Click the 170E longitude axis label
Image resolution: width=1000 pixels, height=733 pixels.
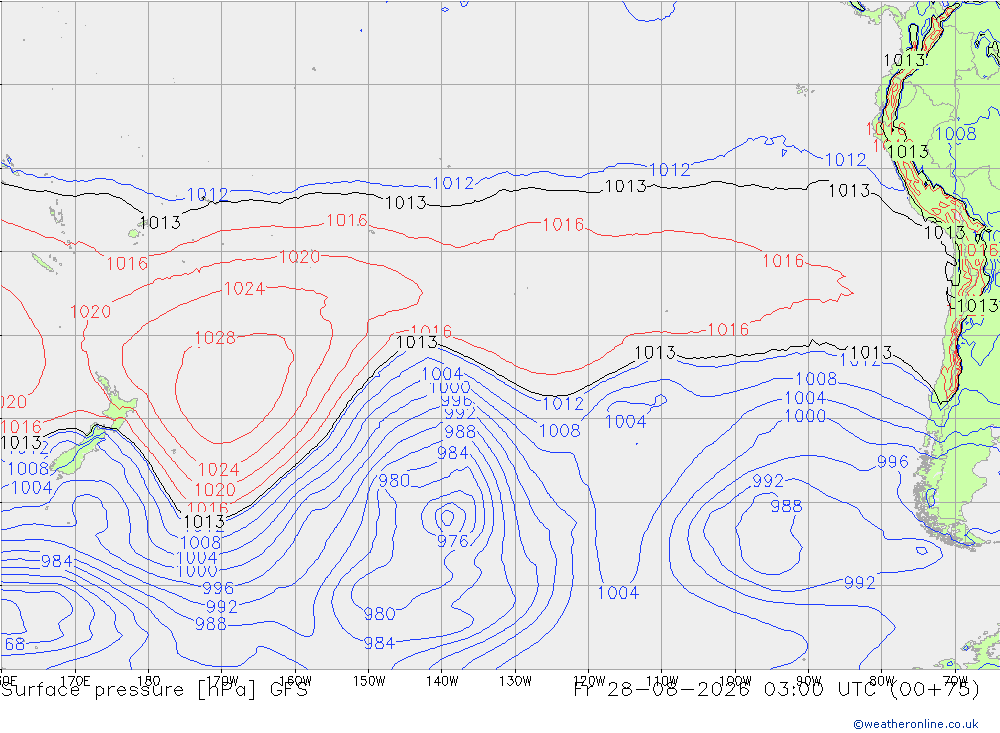pos(75,681)
